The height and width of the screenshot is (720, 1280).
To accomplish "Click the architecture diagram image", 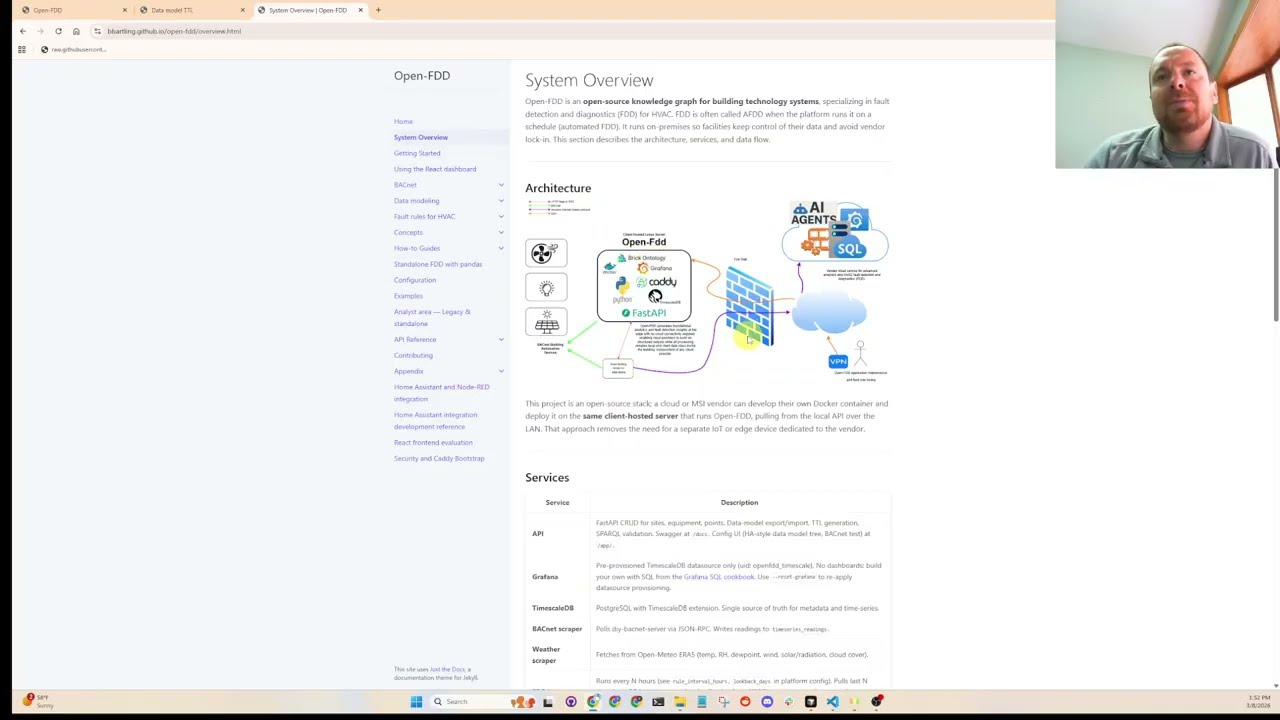I will (707, 290).
